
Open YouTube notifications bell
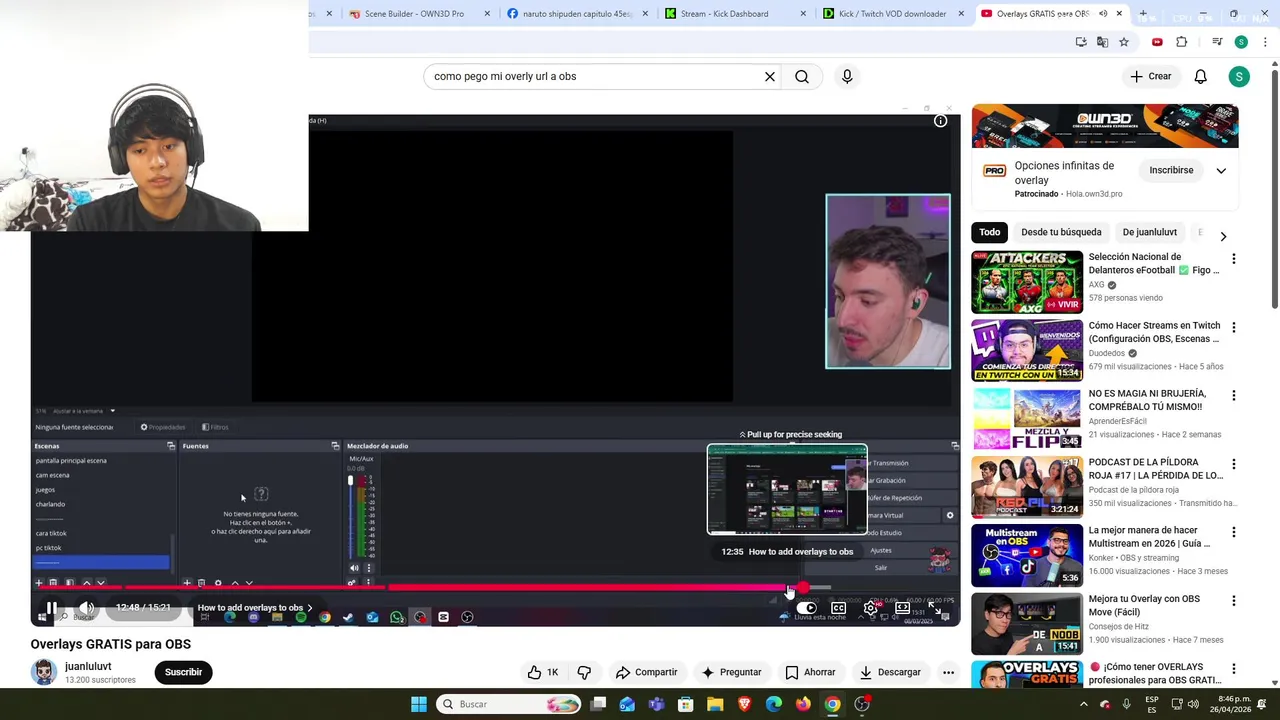pyautogui.click(x=1201, y=76)
